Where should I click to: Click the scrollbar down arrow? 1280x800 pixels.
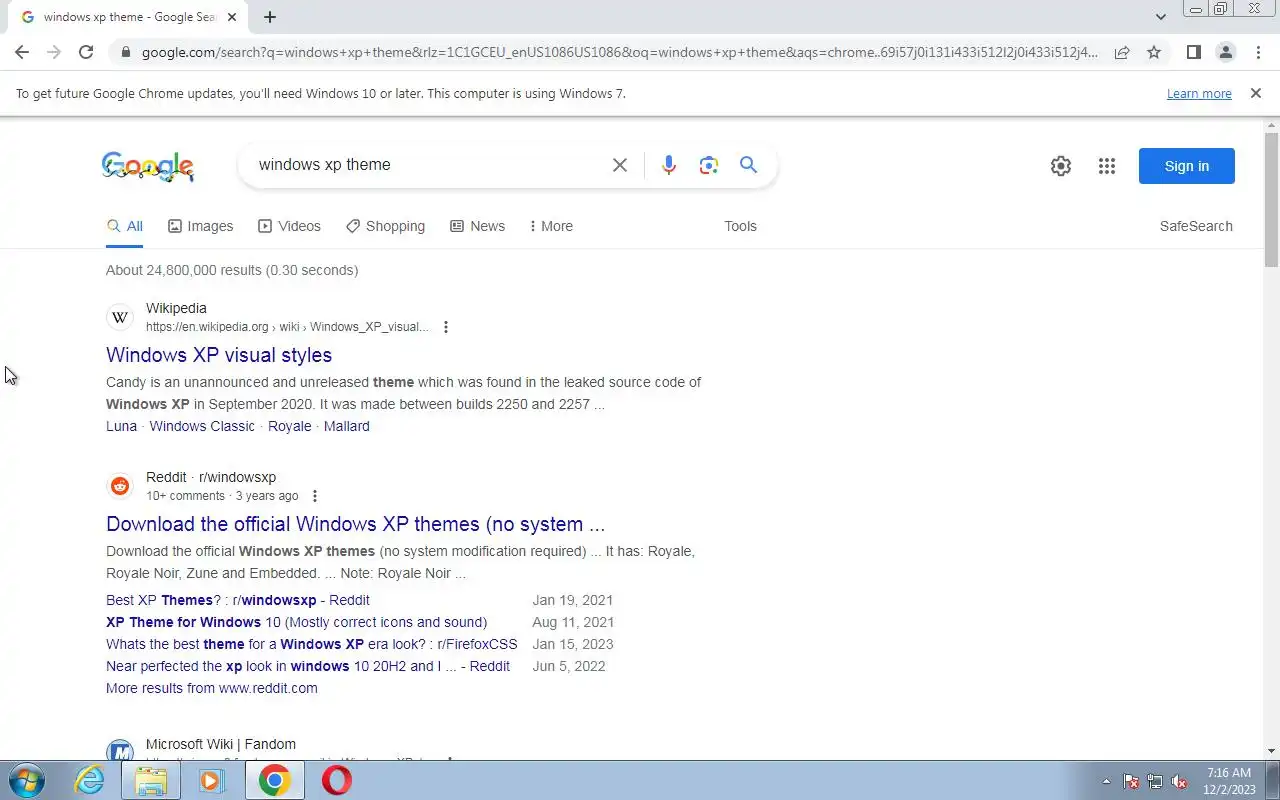pyautogui.click(x=1272, y=751)
